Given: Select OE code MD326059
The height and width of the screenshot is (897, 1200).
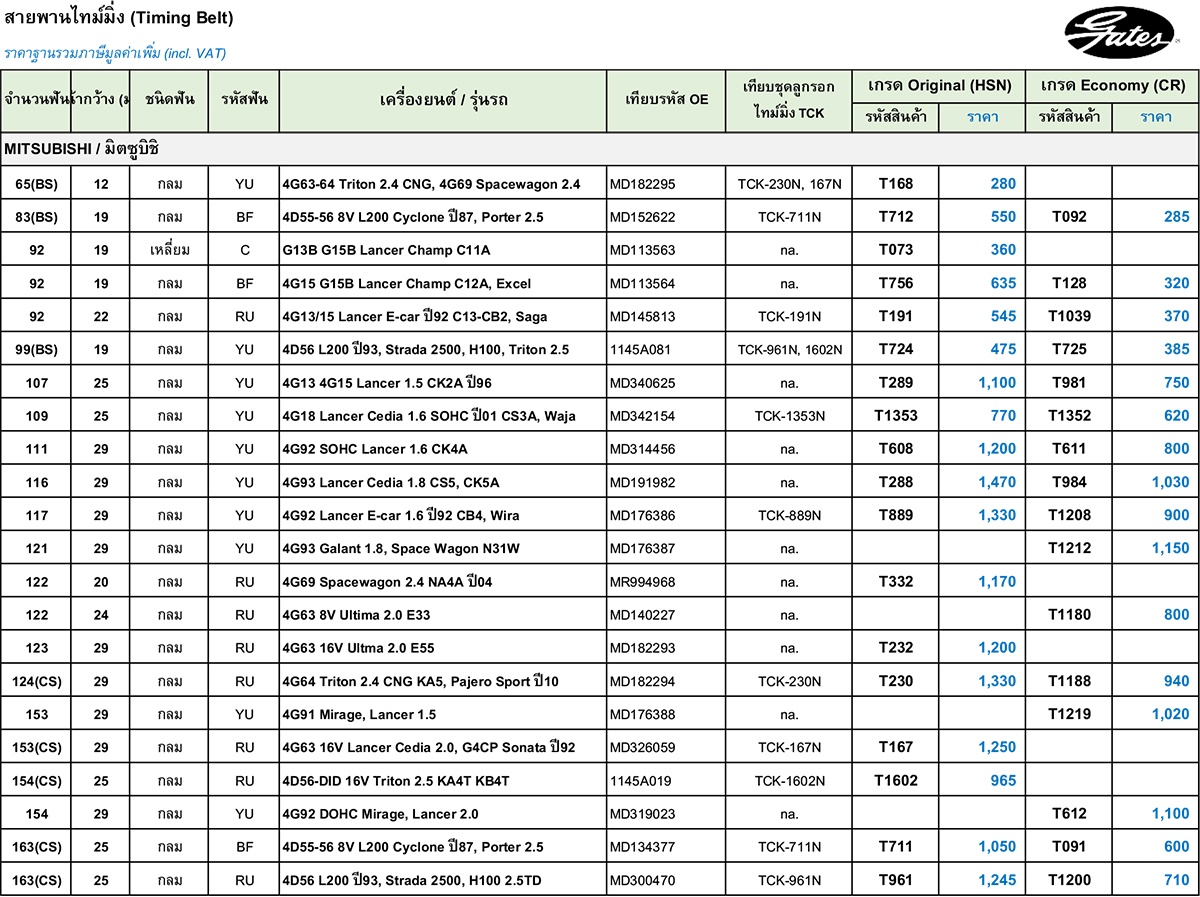Looking at the screenshot, I should click(x=643, y=748).
